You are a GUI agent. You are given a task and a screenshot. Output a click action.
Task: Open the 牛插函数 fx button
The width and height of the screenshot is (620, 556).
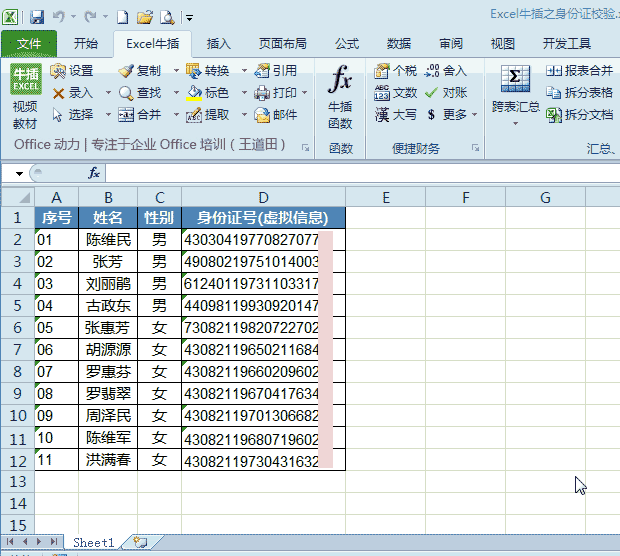[x=340, y=96]
